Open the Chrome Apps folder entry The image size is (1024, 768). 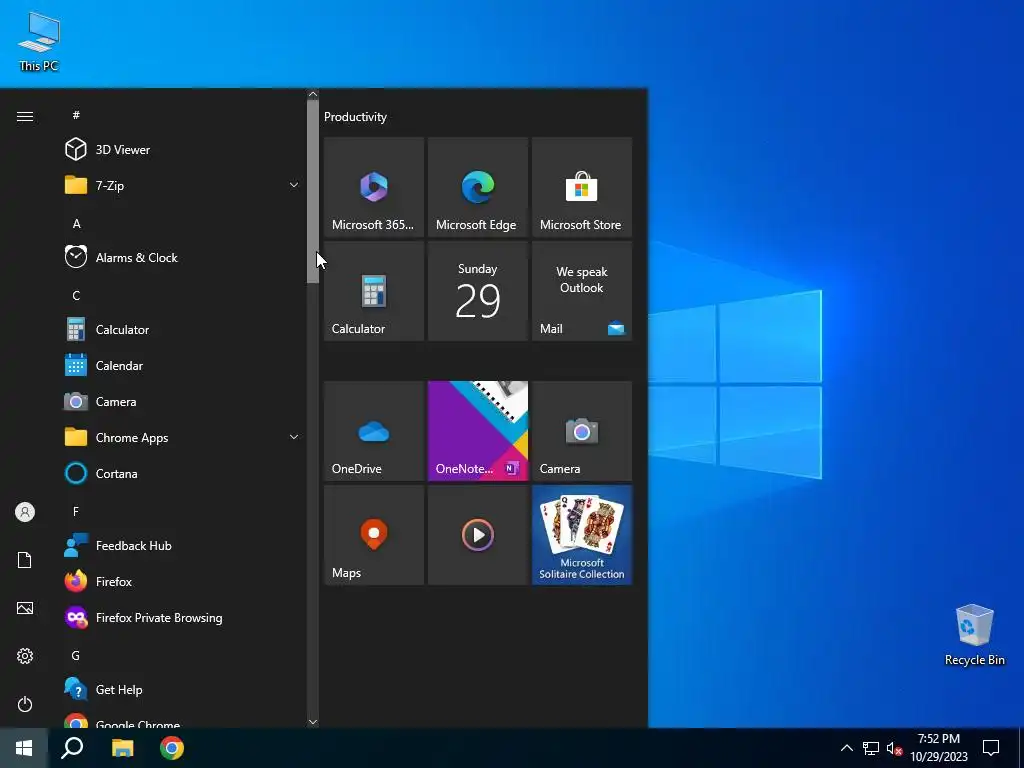182,438
